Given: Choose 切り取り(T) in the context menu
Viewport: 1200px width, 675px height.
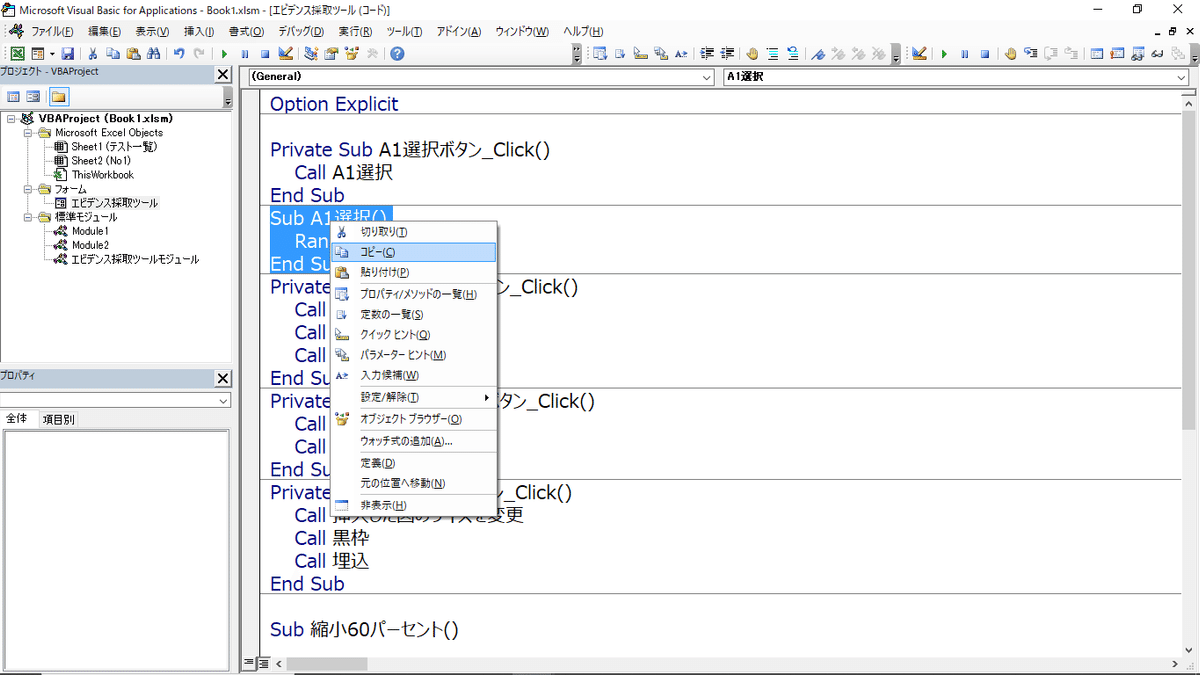Looking at the screenshot, I should tap(413, 232).
